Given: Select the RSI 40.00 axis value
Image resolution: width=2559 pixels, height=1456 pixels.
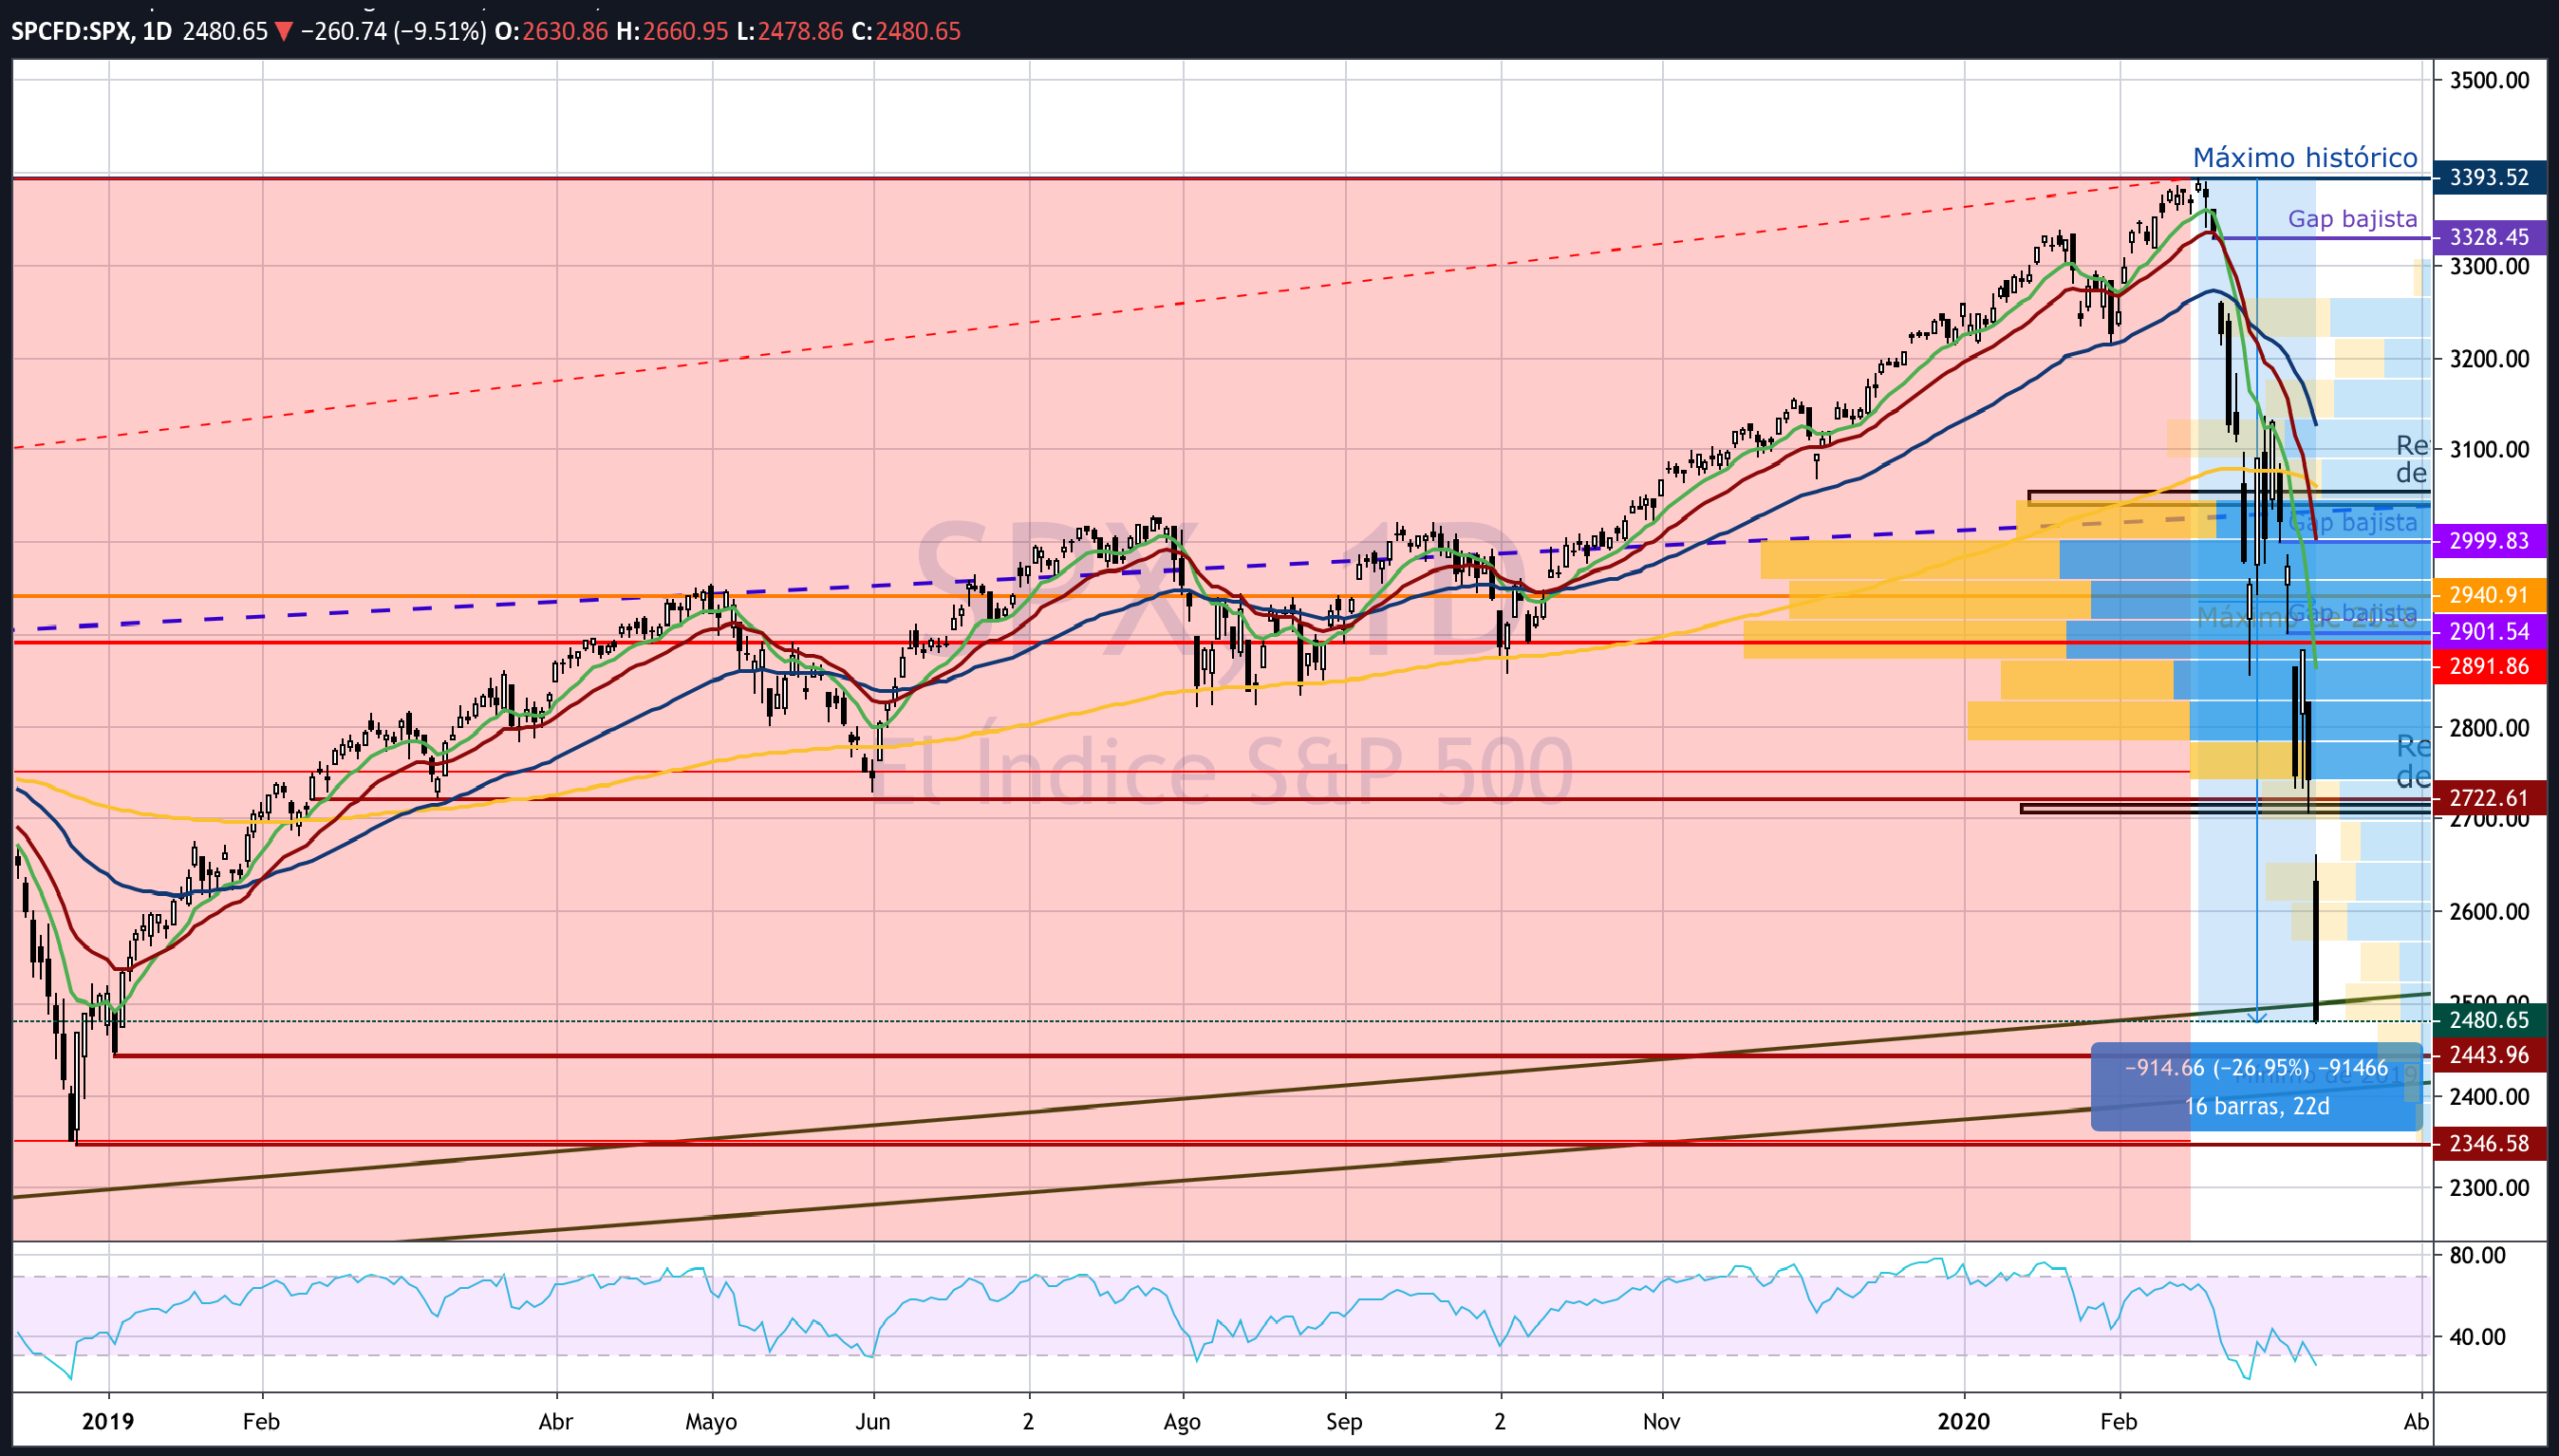Looking at the screenshot, I should [x=2477, y=1337].
